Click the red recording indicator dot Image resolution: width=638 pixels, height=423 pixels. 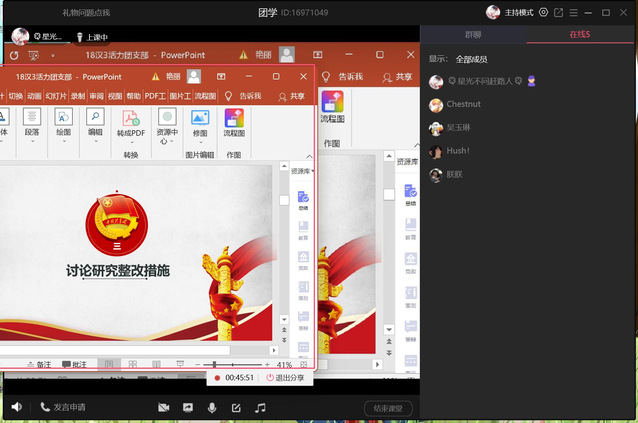(217, 378)
